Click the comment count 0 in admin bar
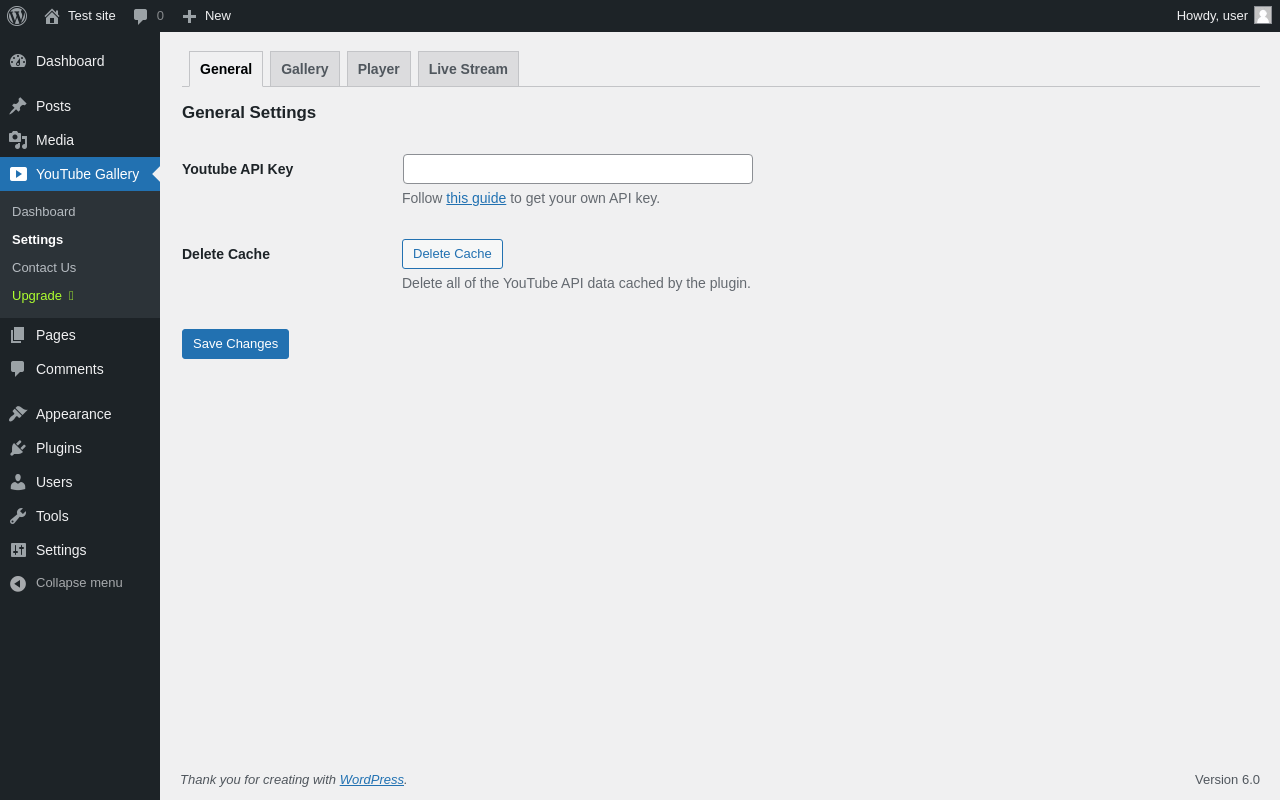The image size is (1280, 800). (160, 16)
